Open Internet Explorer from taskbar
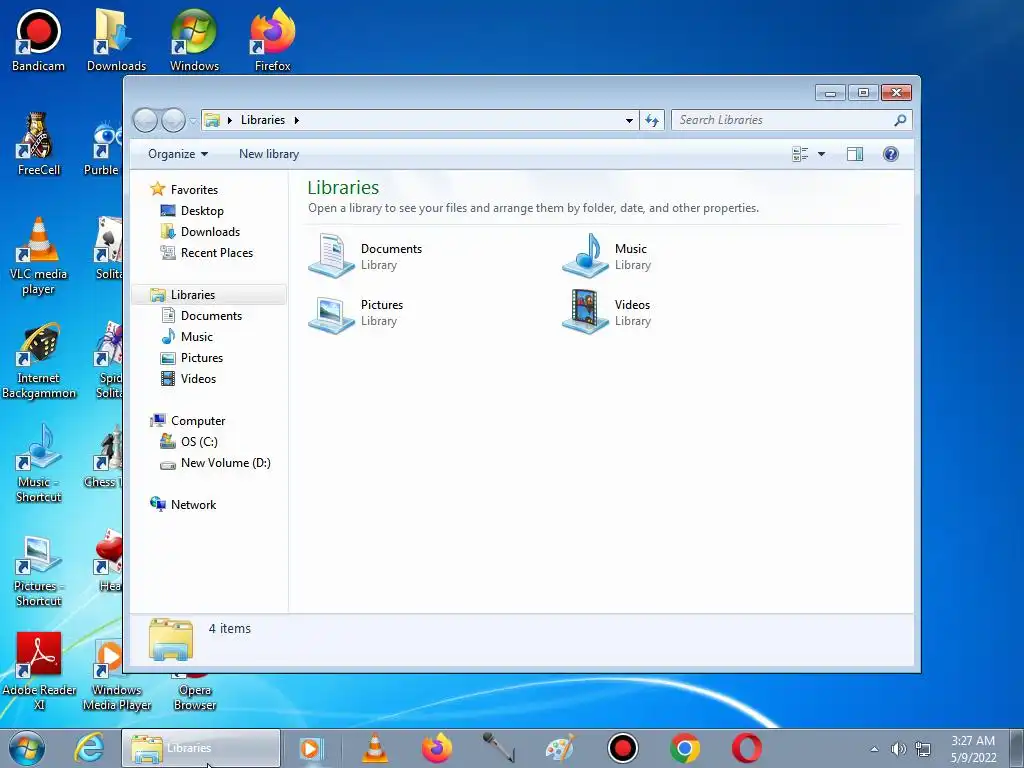The height and width of the screenshot is (768, 1024). (89, 748)
